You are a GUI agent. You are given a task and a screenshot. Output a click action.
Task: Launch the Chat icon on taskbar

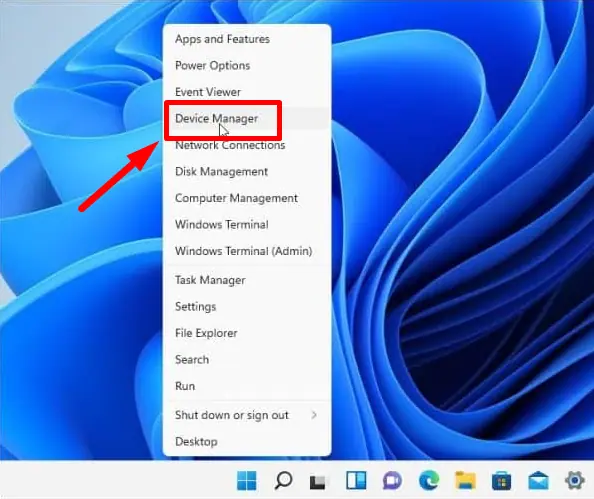(392, 481)
